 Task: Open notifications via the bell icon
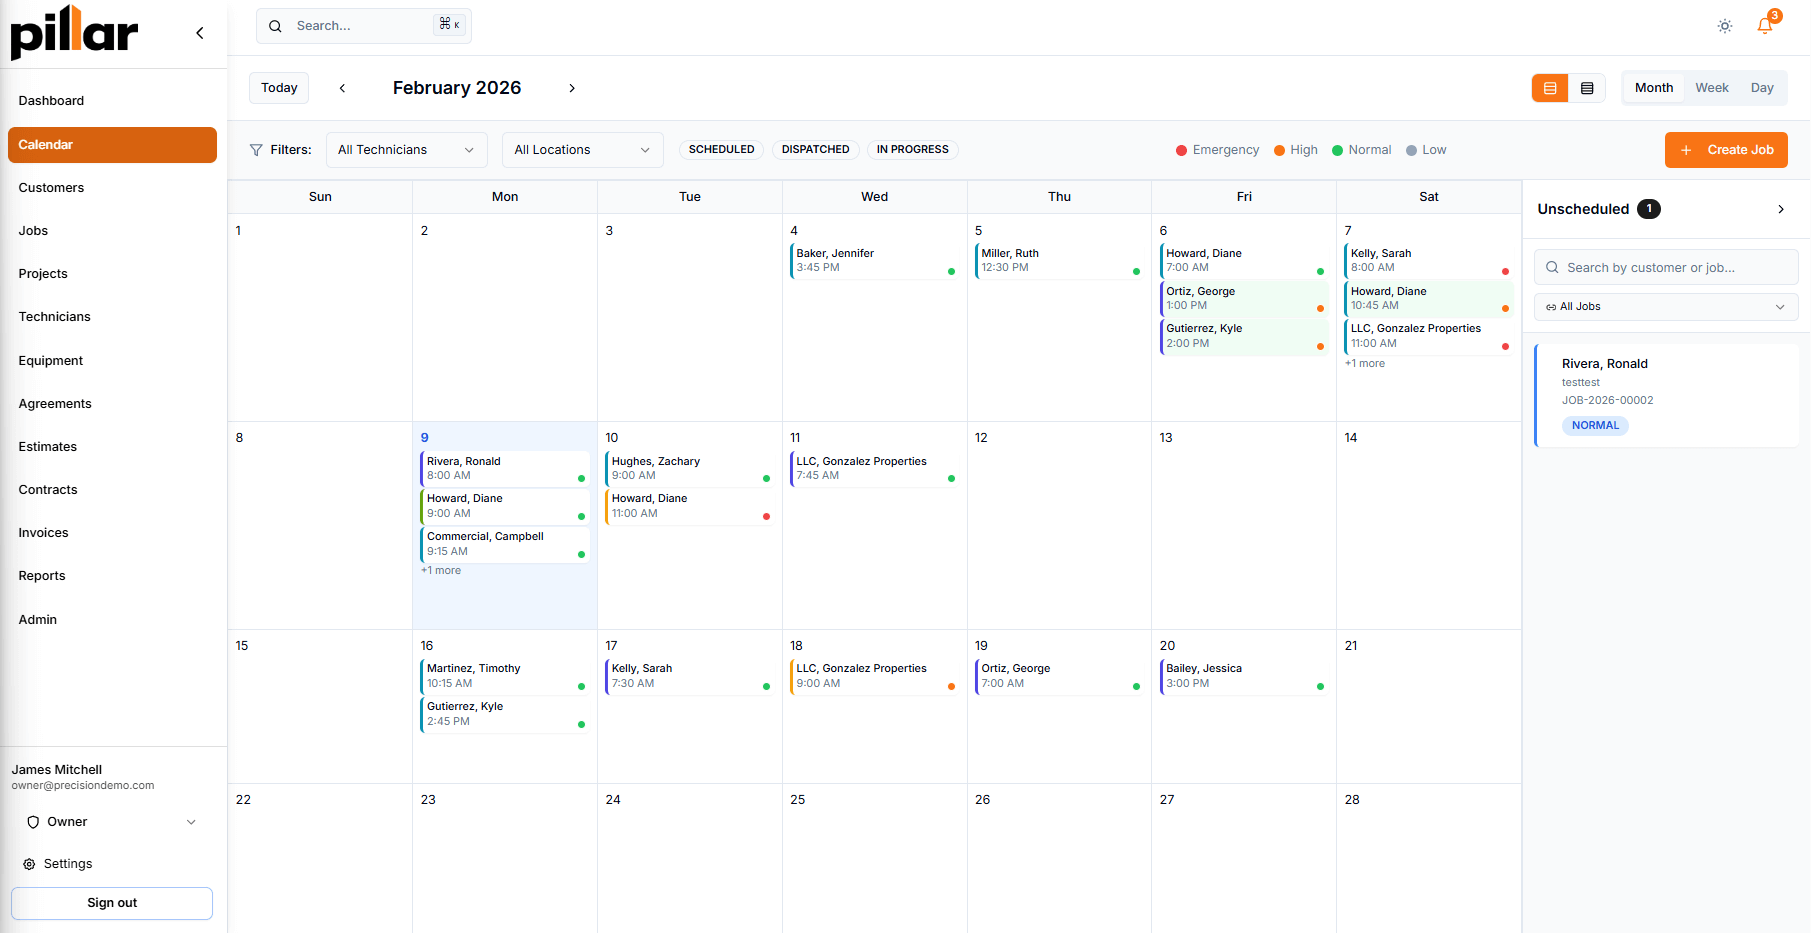(x=1763, y=26)
